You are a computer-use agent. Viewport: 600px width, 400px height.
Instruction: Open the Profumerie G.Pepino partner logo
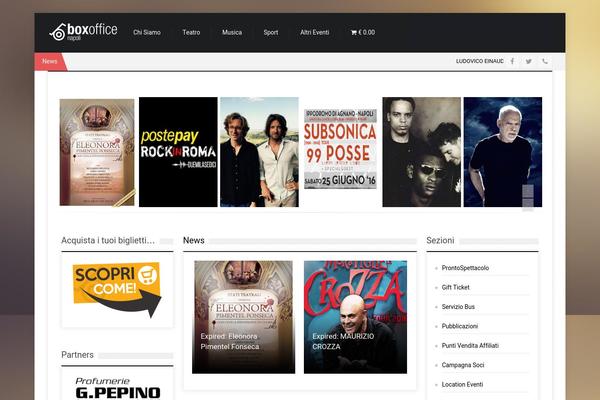pos(118,388)
